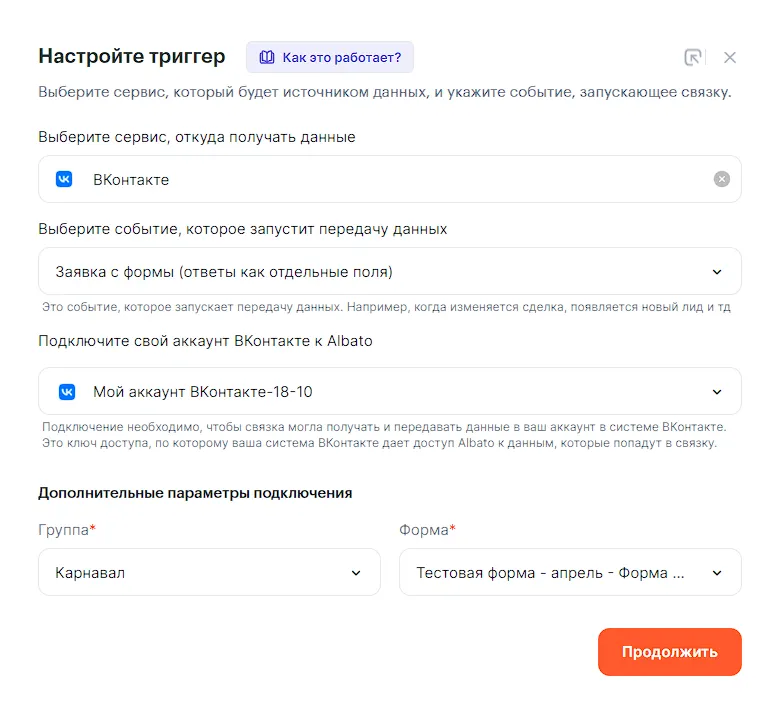Expand the Группа dropdown arrow
Screen dimensions: 780x710
356,573
